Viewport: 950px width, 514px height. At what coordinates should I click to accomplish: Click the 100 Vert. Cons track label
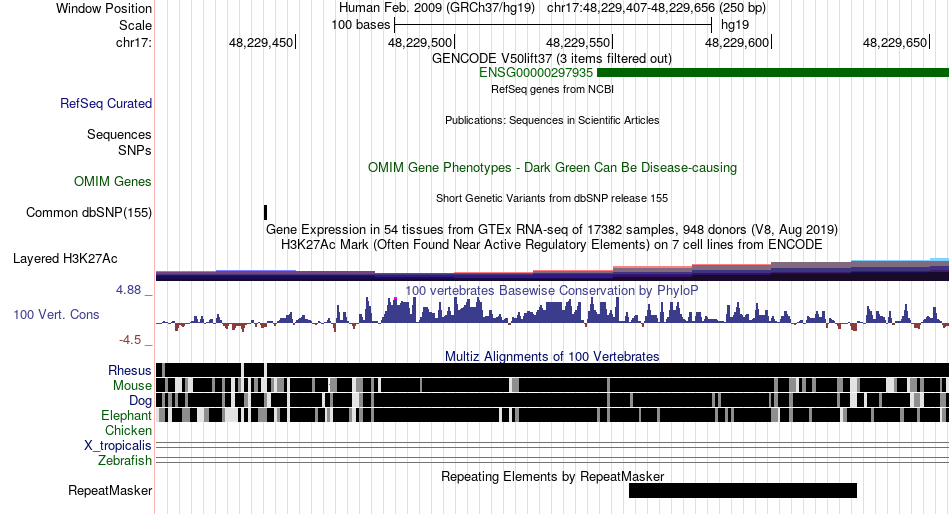click(x=56, y=315)
